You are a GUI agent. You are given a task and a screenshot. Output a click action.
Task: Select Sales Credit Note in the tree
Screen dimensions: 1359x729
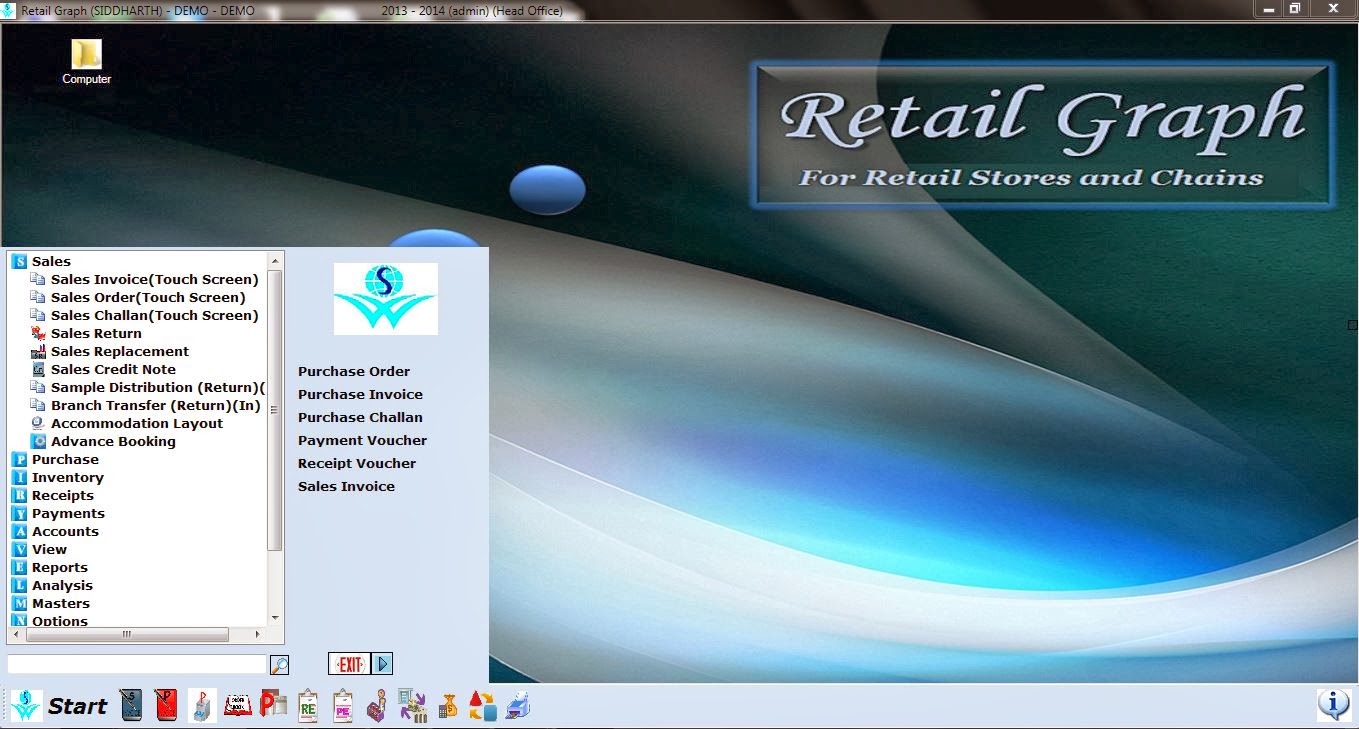pos(113,369)
